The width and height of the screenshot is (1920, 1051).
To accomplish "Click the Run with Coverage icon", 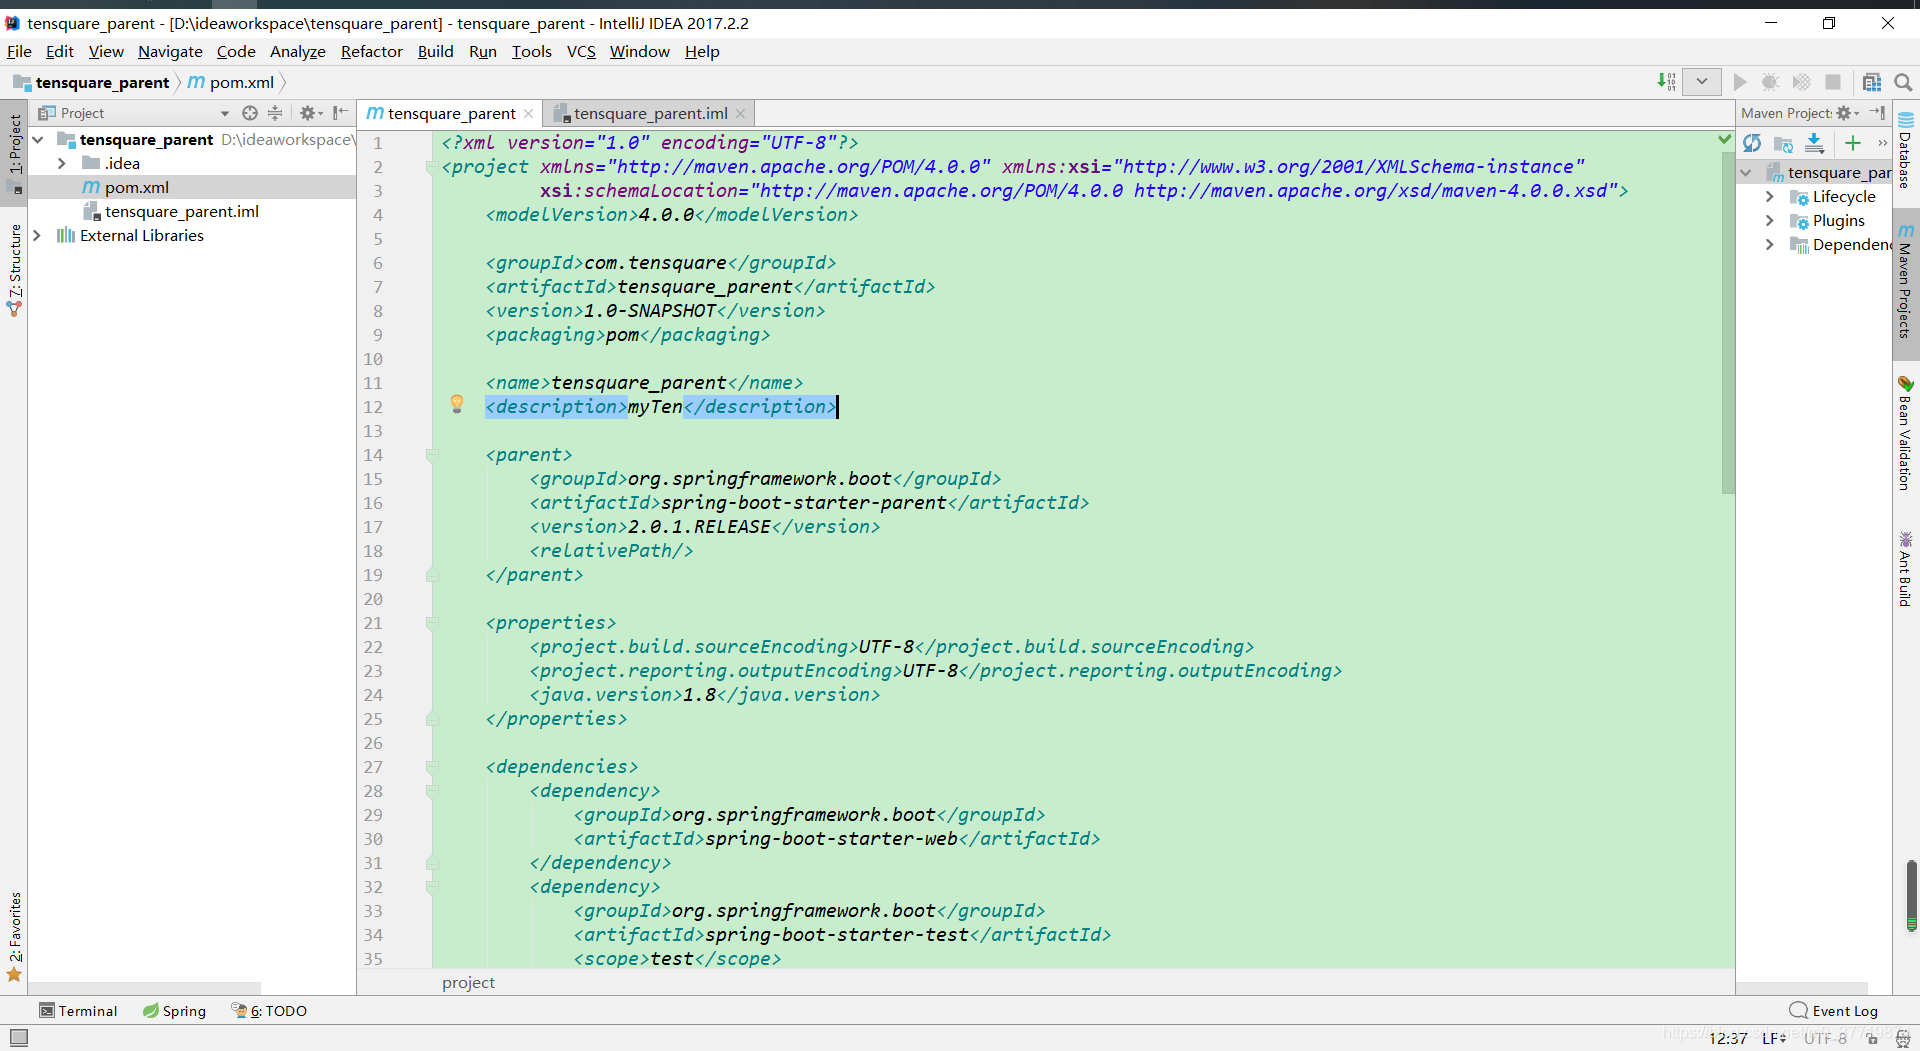I will coord(1801,82).
